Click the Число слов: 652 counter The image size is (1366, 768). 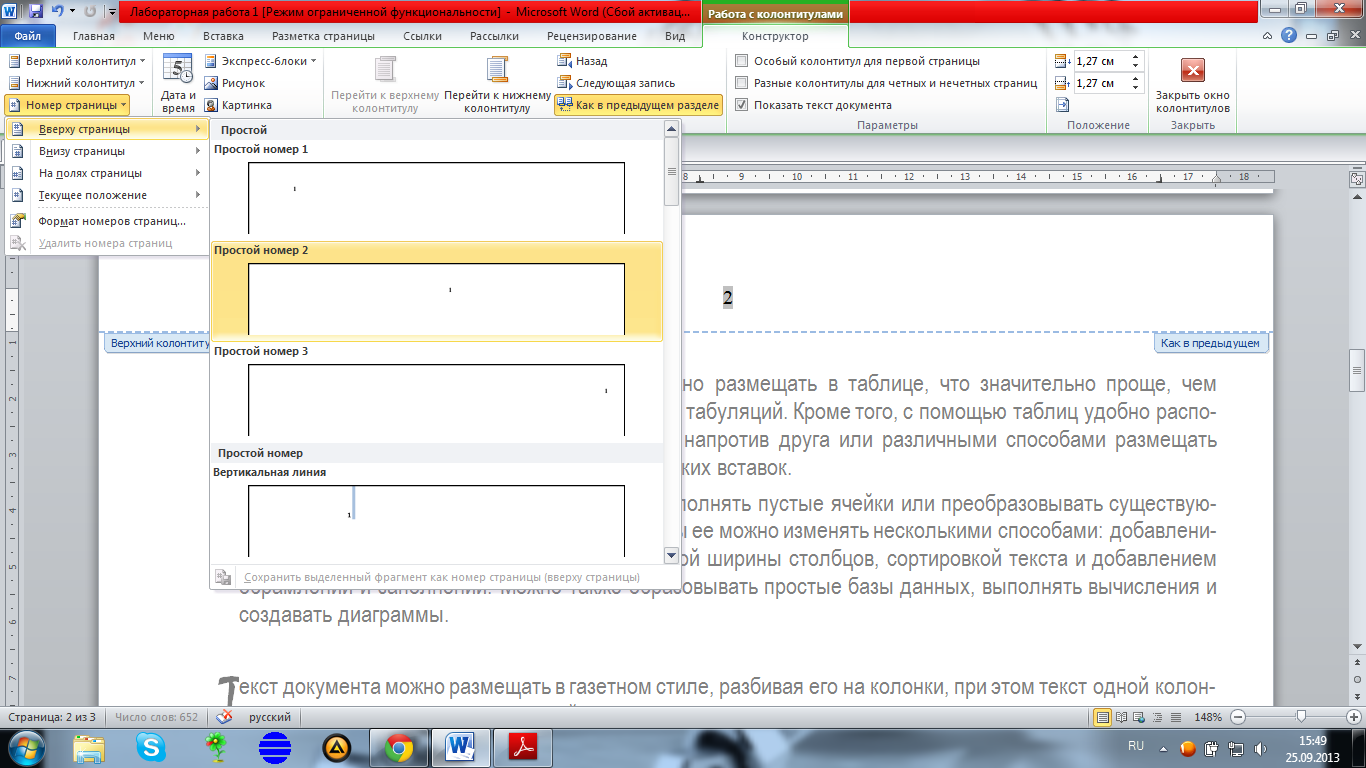coord(157,717)
